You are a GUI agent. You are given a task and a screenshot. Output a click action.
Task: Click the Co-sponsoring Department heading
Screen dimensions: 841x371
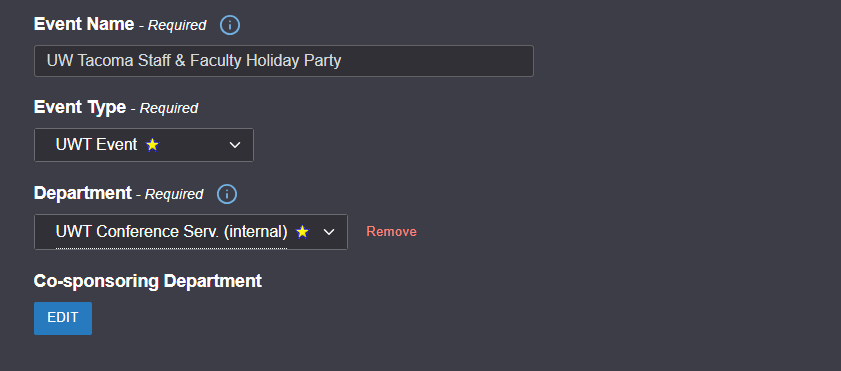tap(148, 281)
